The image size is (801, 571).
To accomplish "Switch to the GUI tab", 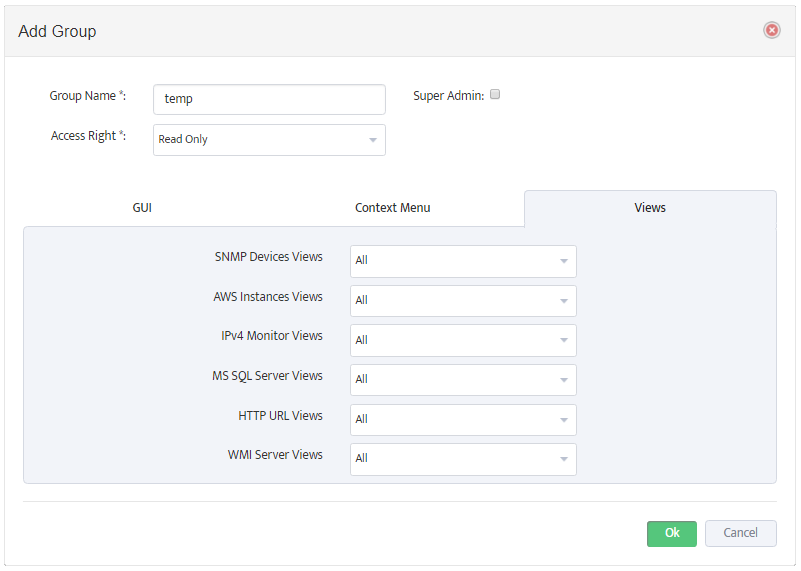I will click(x=142, y=208).
